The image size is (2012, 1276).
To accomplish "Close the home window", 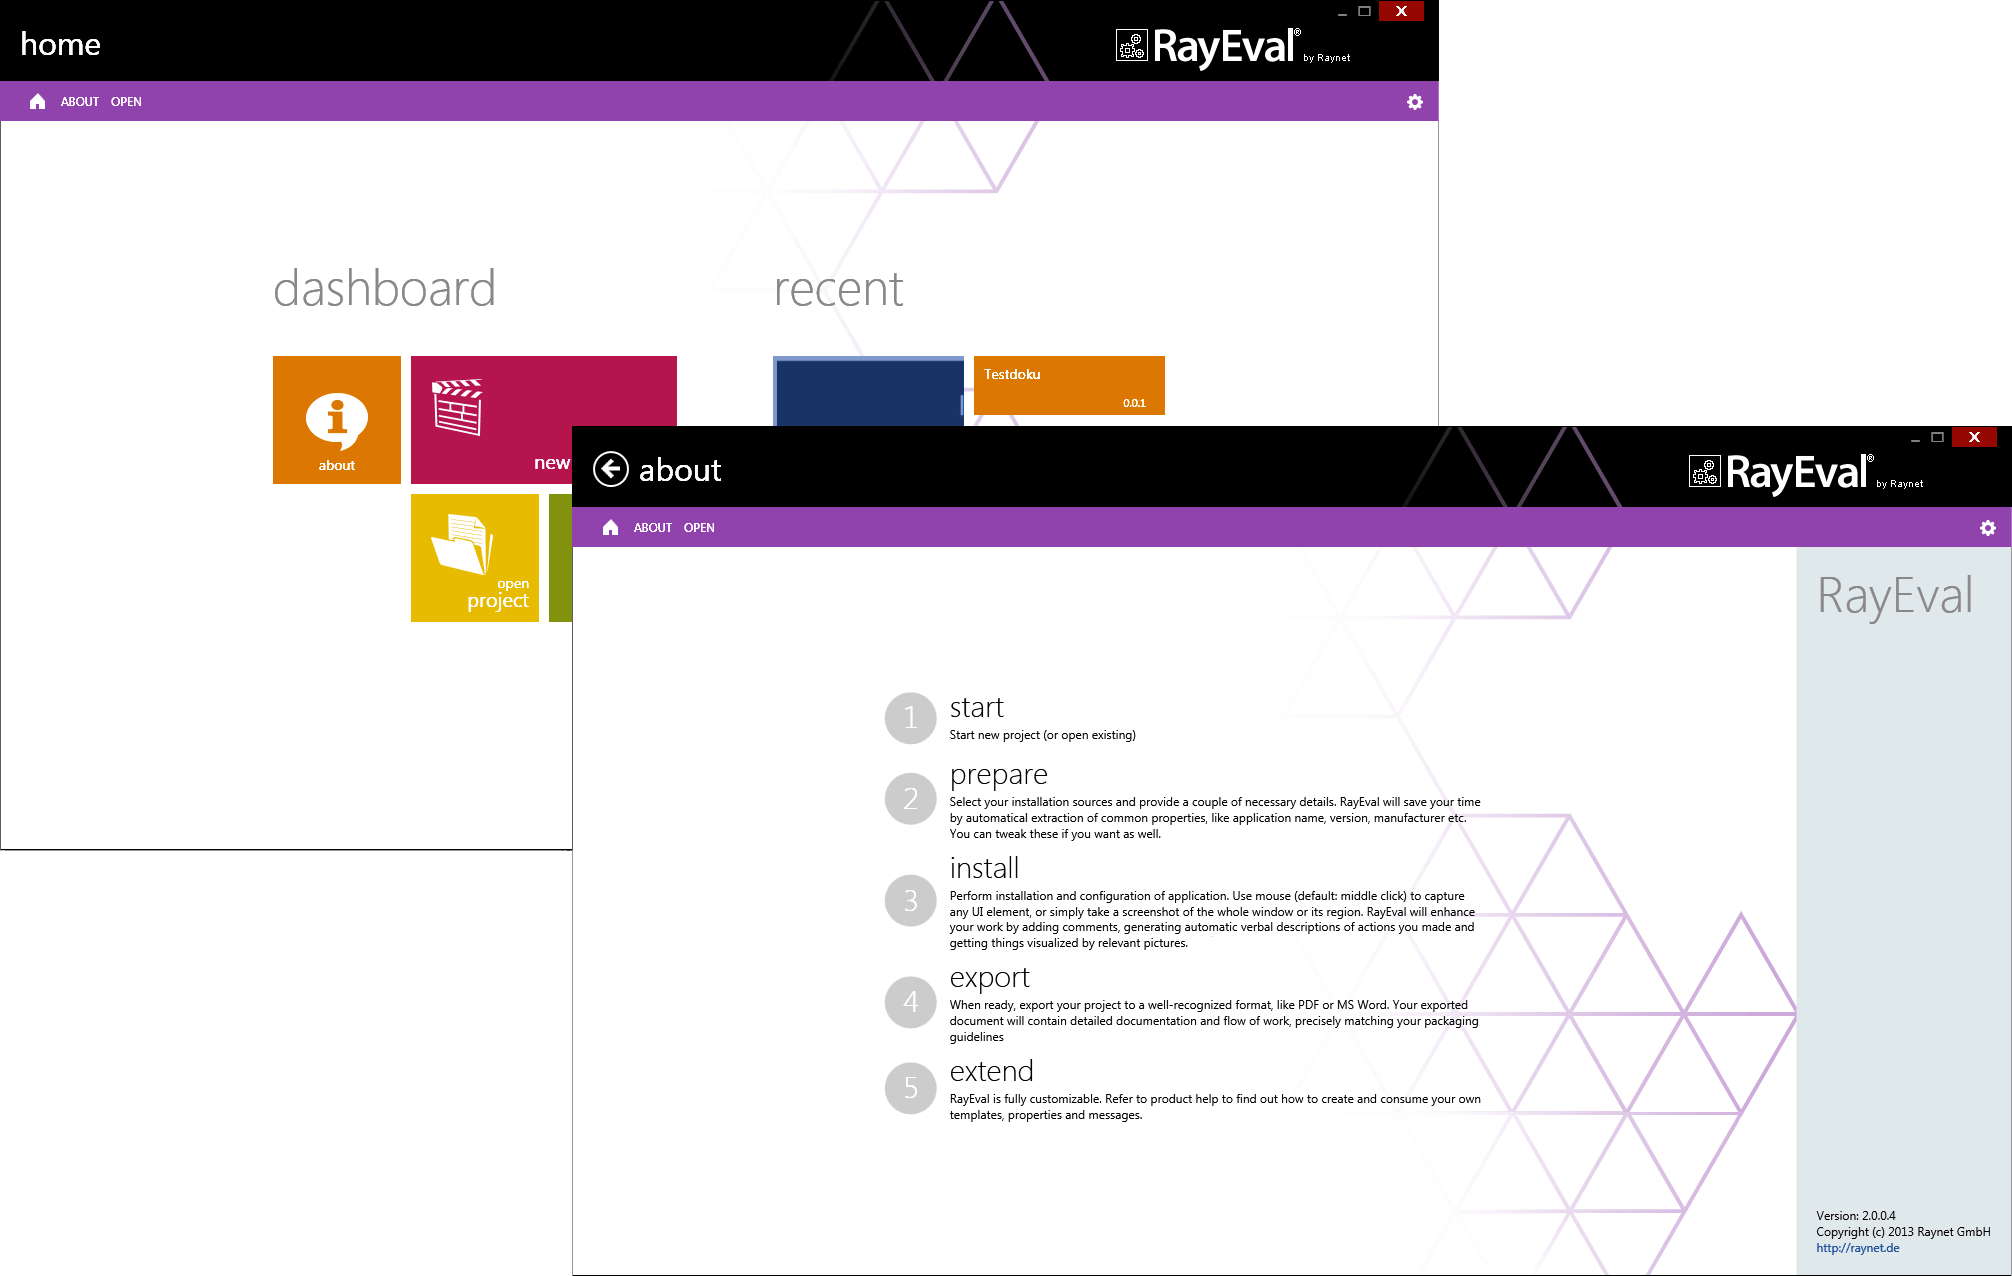I will click(x=1401, y=11).
